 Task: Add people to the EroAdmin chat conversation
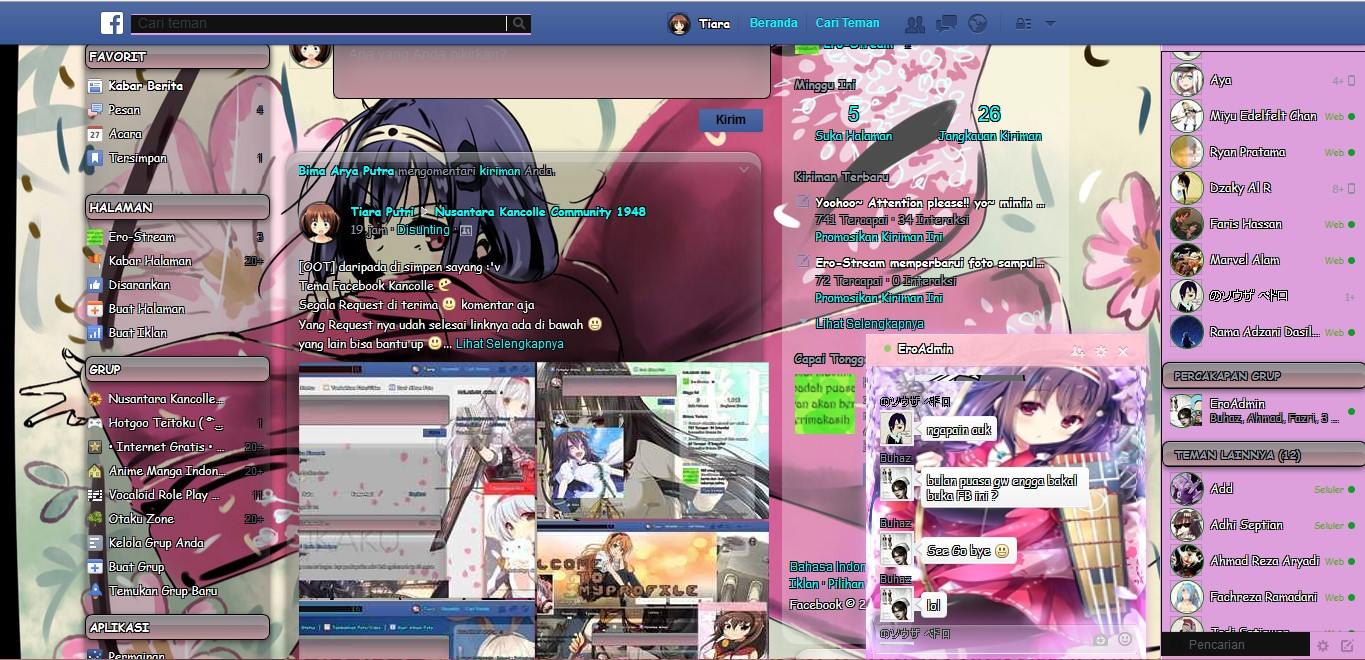(1077, 351)
